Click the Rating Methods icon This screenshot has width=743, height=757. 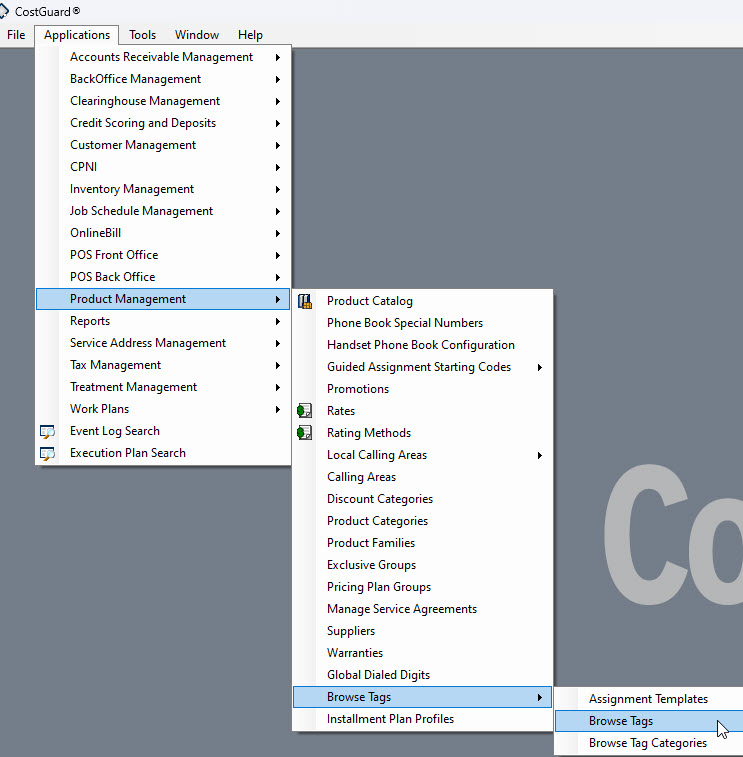click(305, 433)
